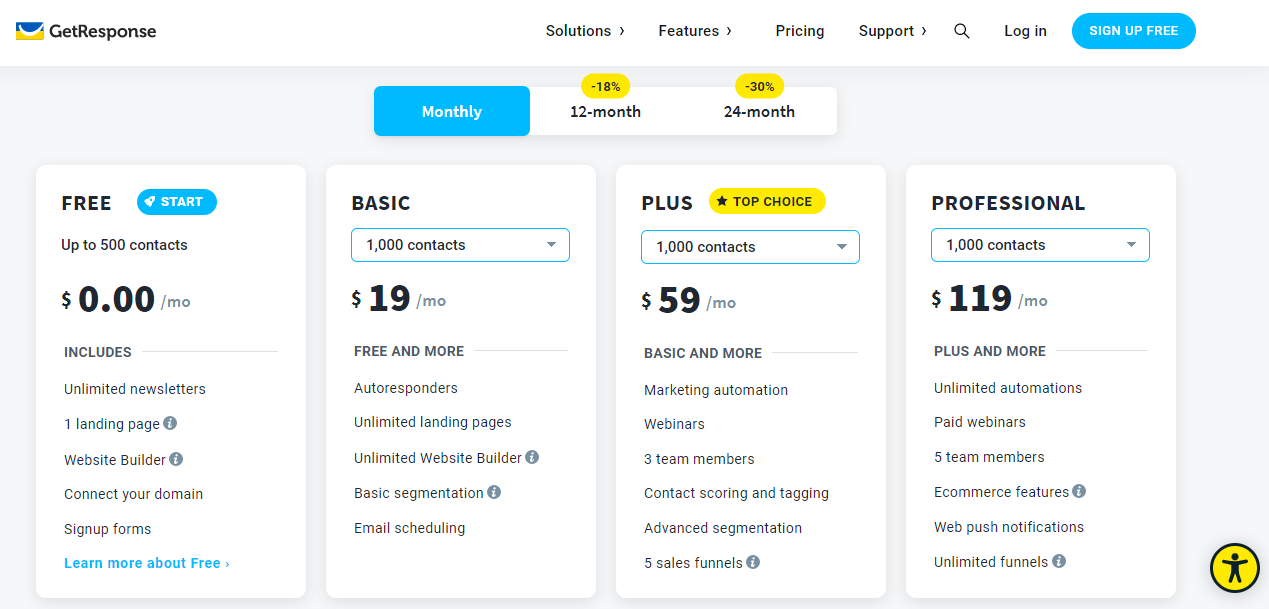This screenshot has width=1269, height=609.
Task: Click info icon beside Website Builder in Free
Action: (x=176, y=459)
